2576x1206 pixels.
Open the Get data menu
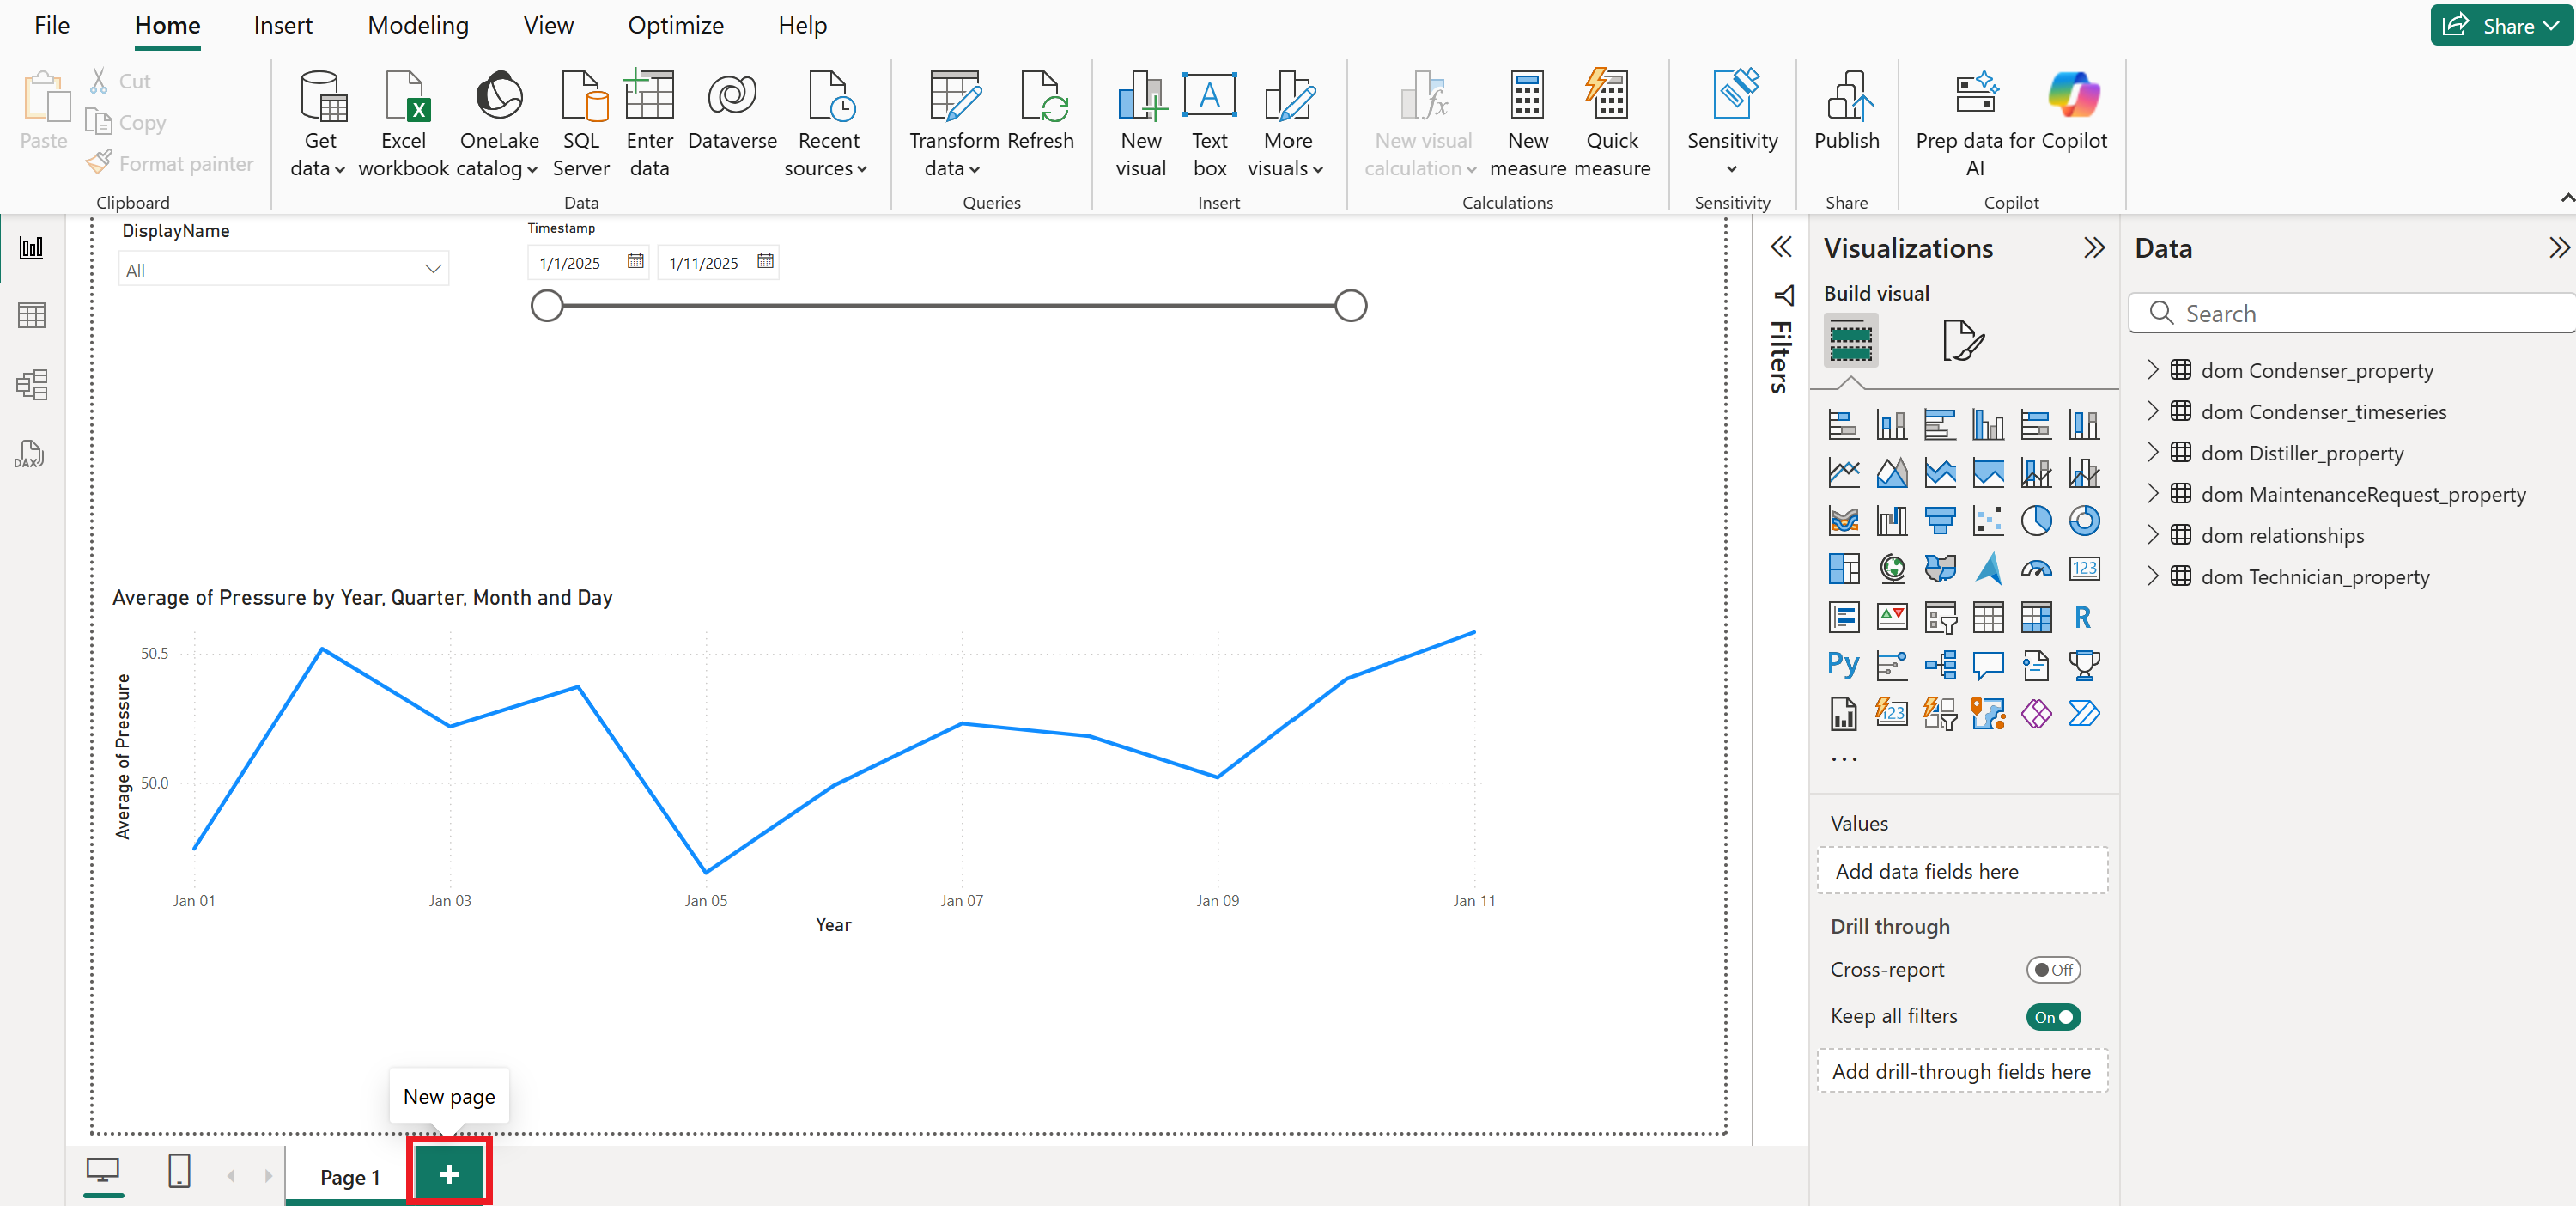tap(320, 124)
